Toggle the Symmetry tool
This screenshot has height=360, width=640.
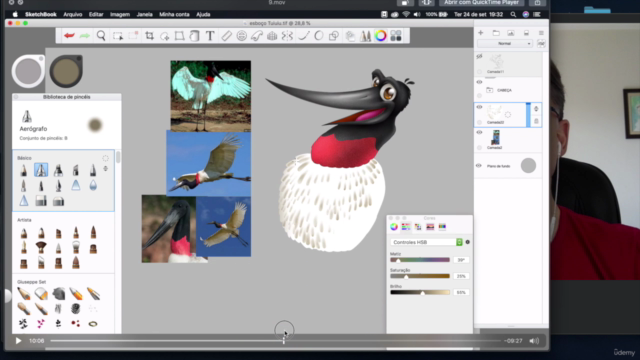(287, 36)
